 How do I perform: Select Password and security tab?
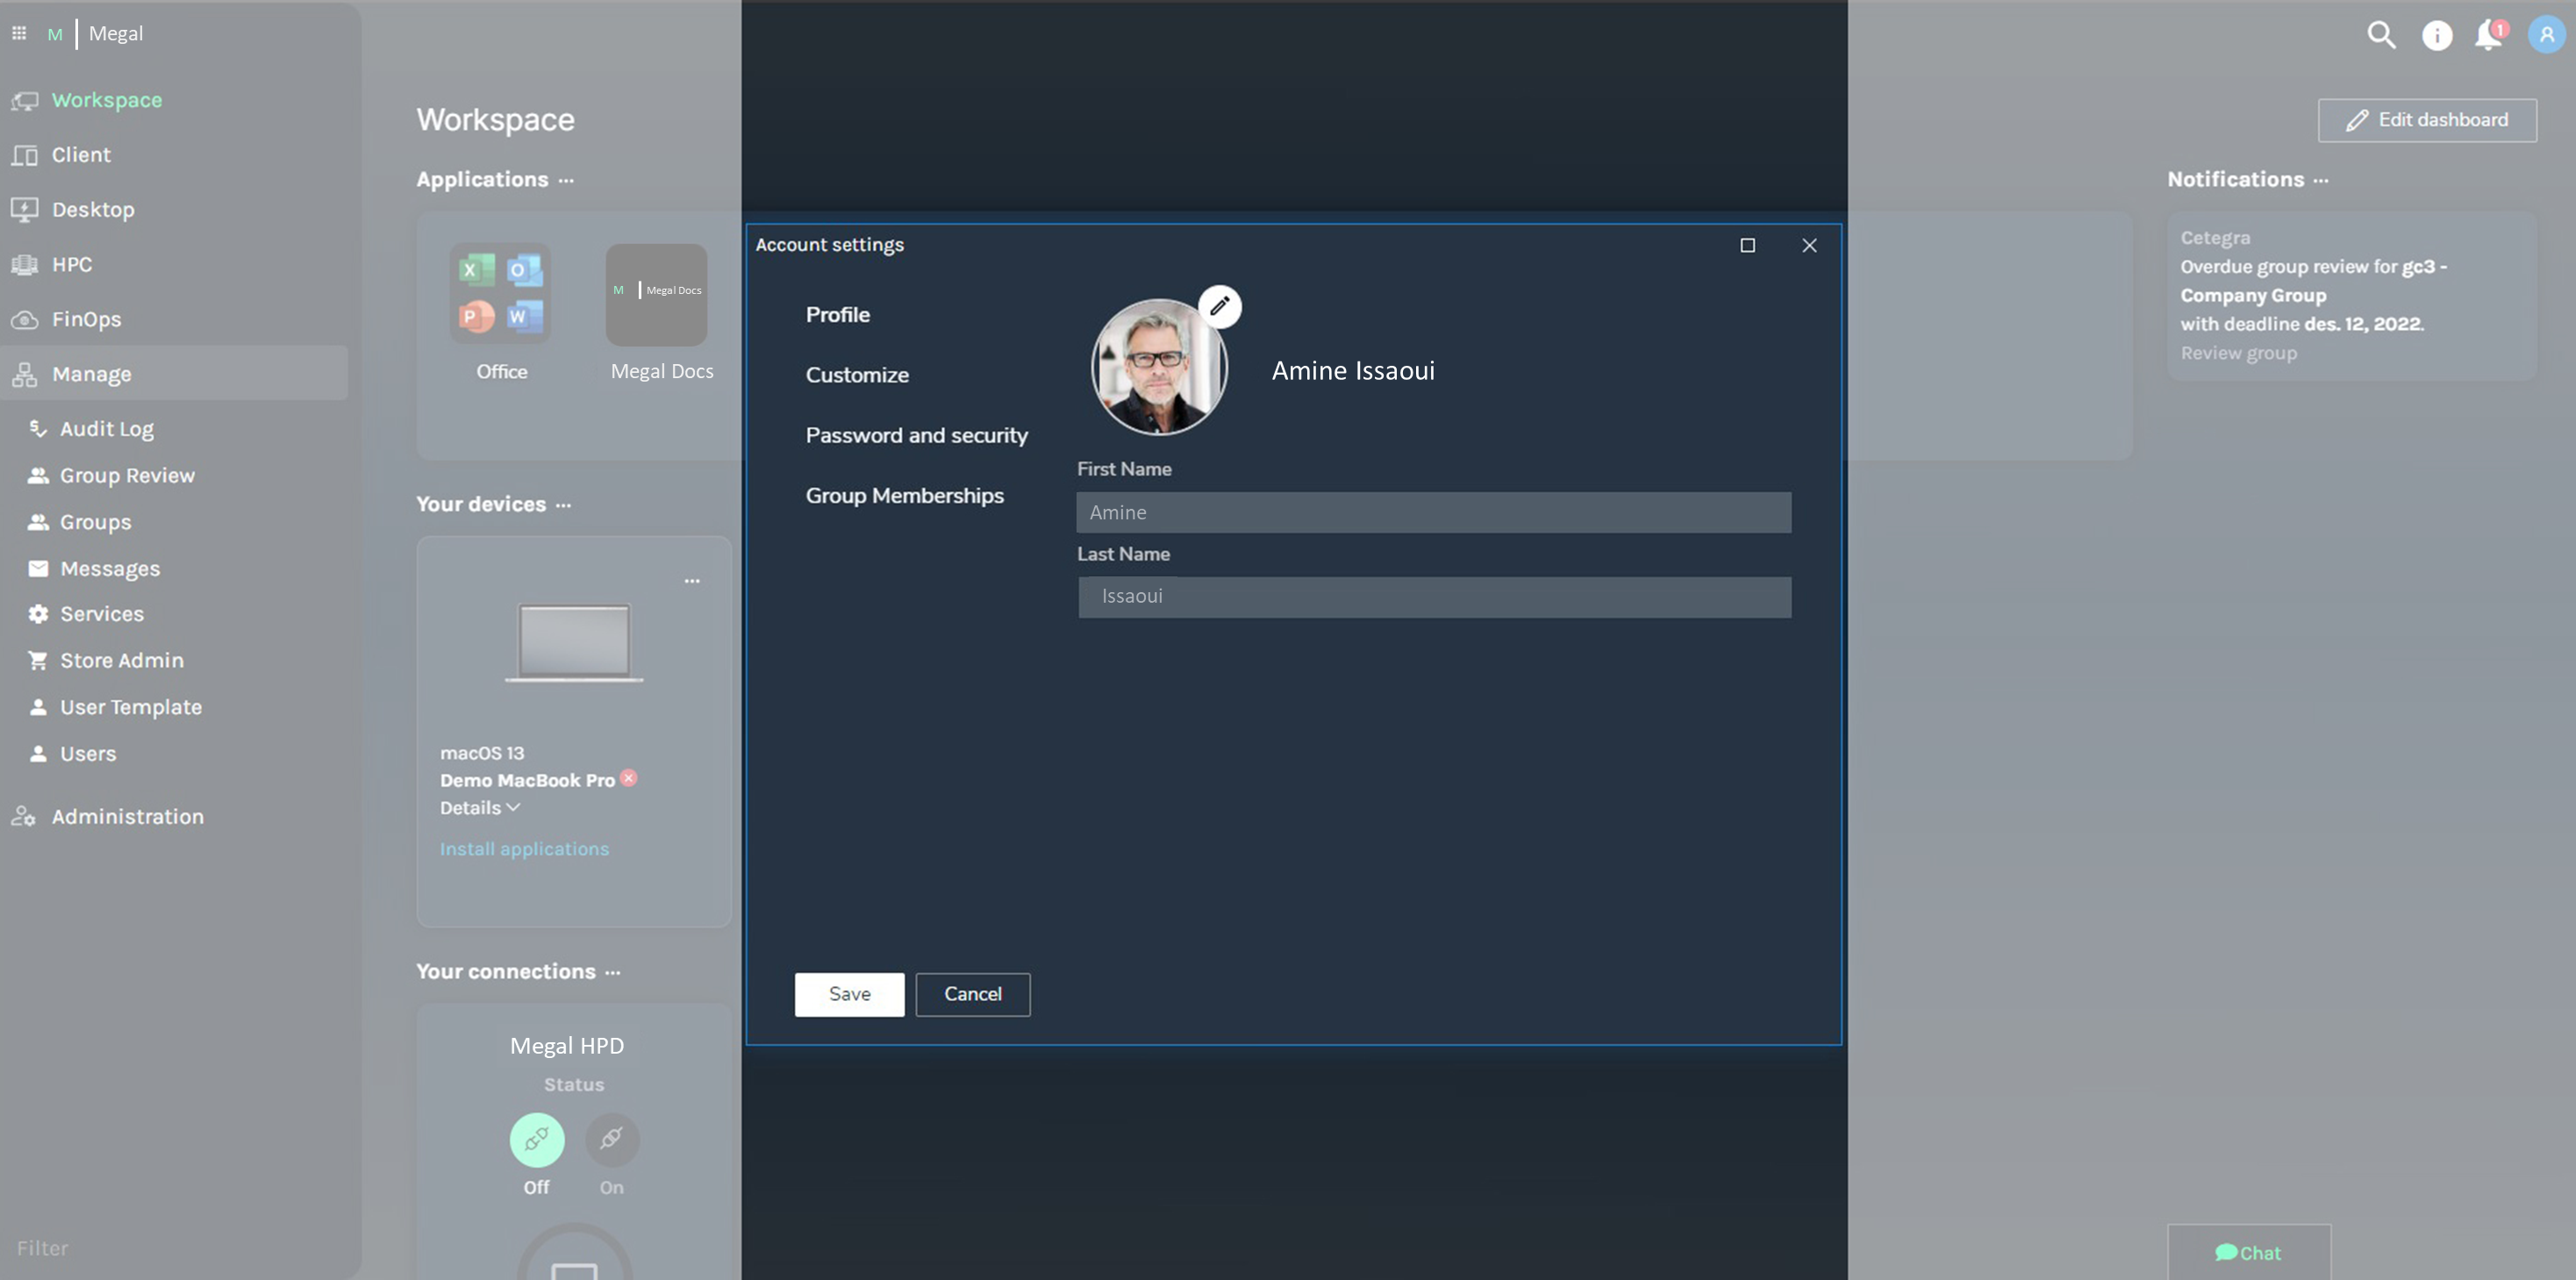click(916, 435)
